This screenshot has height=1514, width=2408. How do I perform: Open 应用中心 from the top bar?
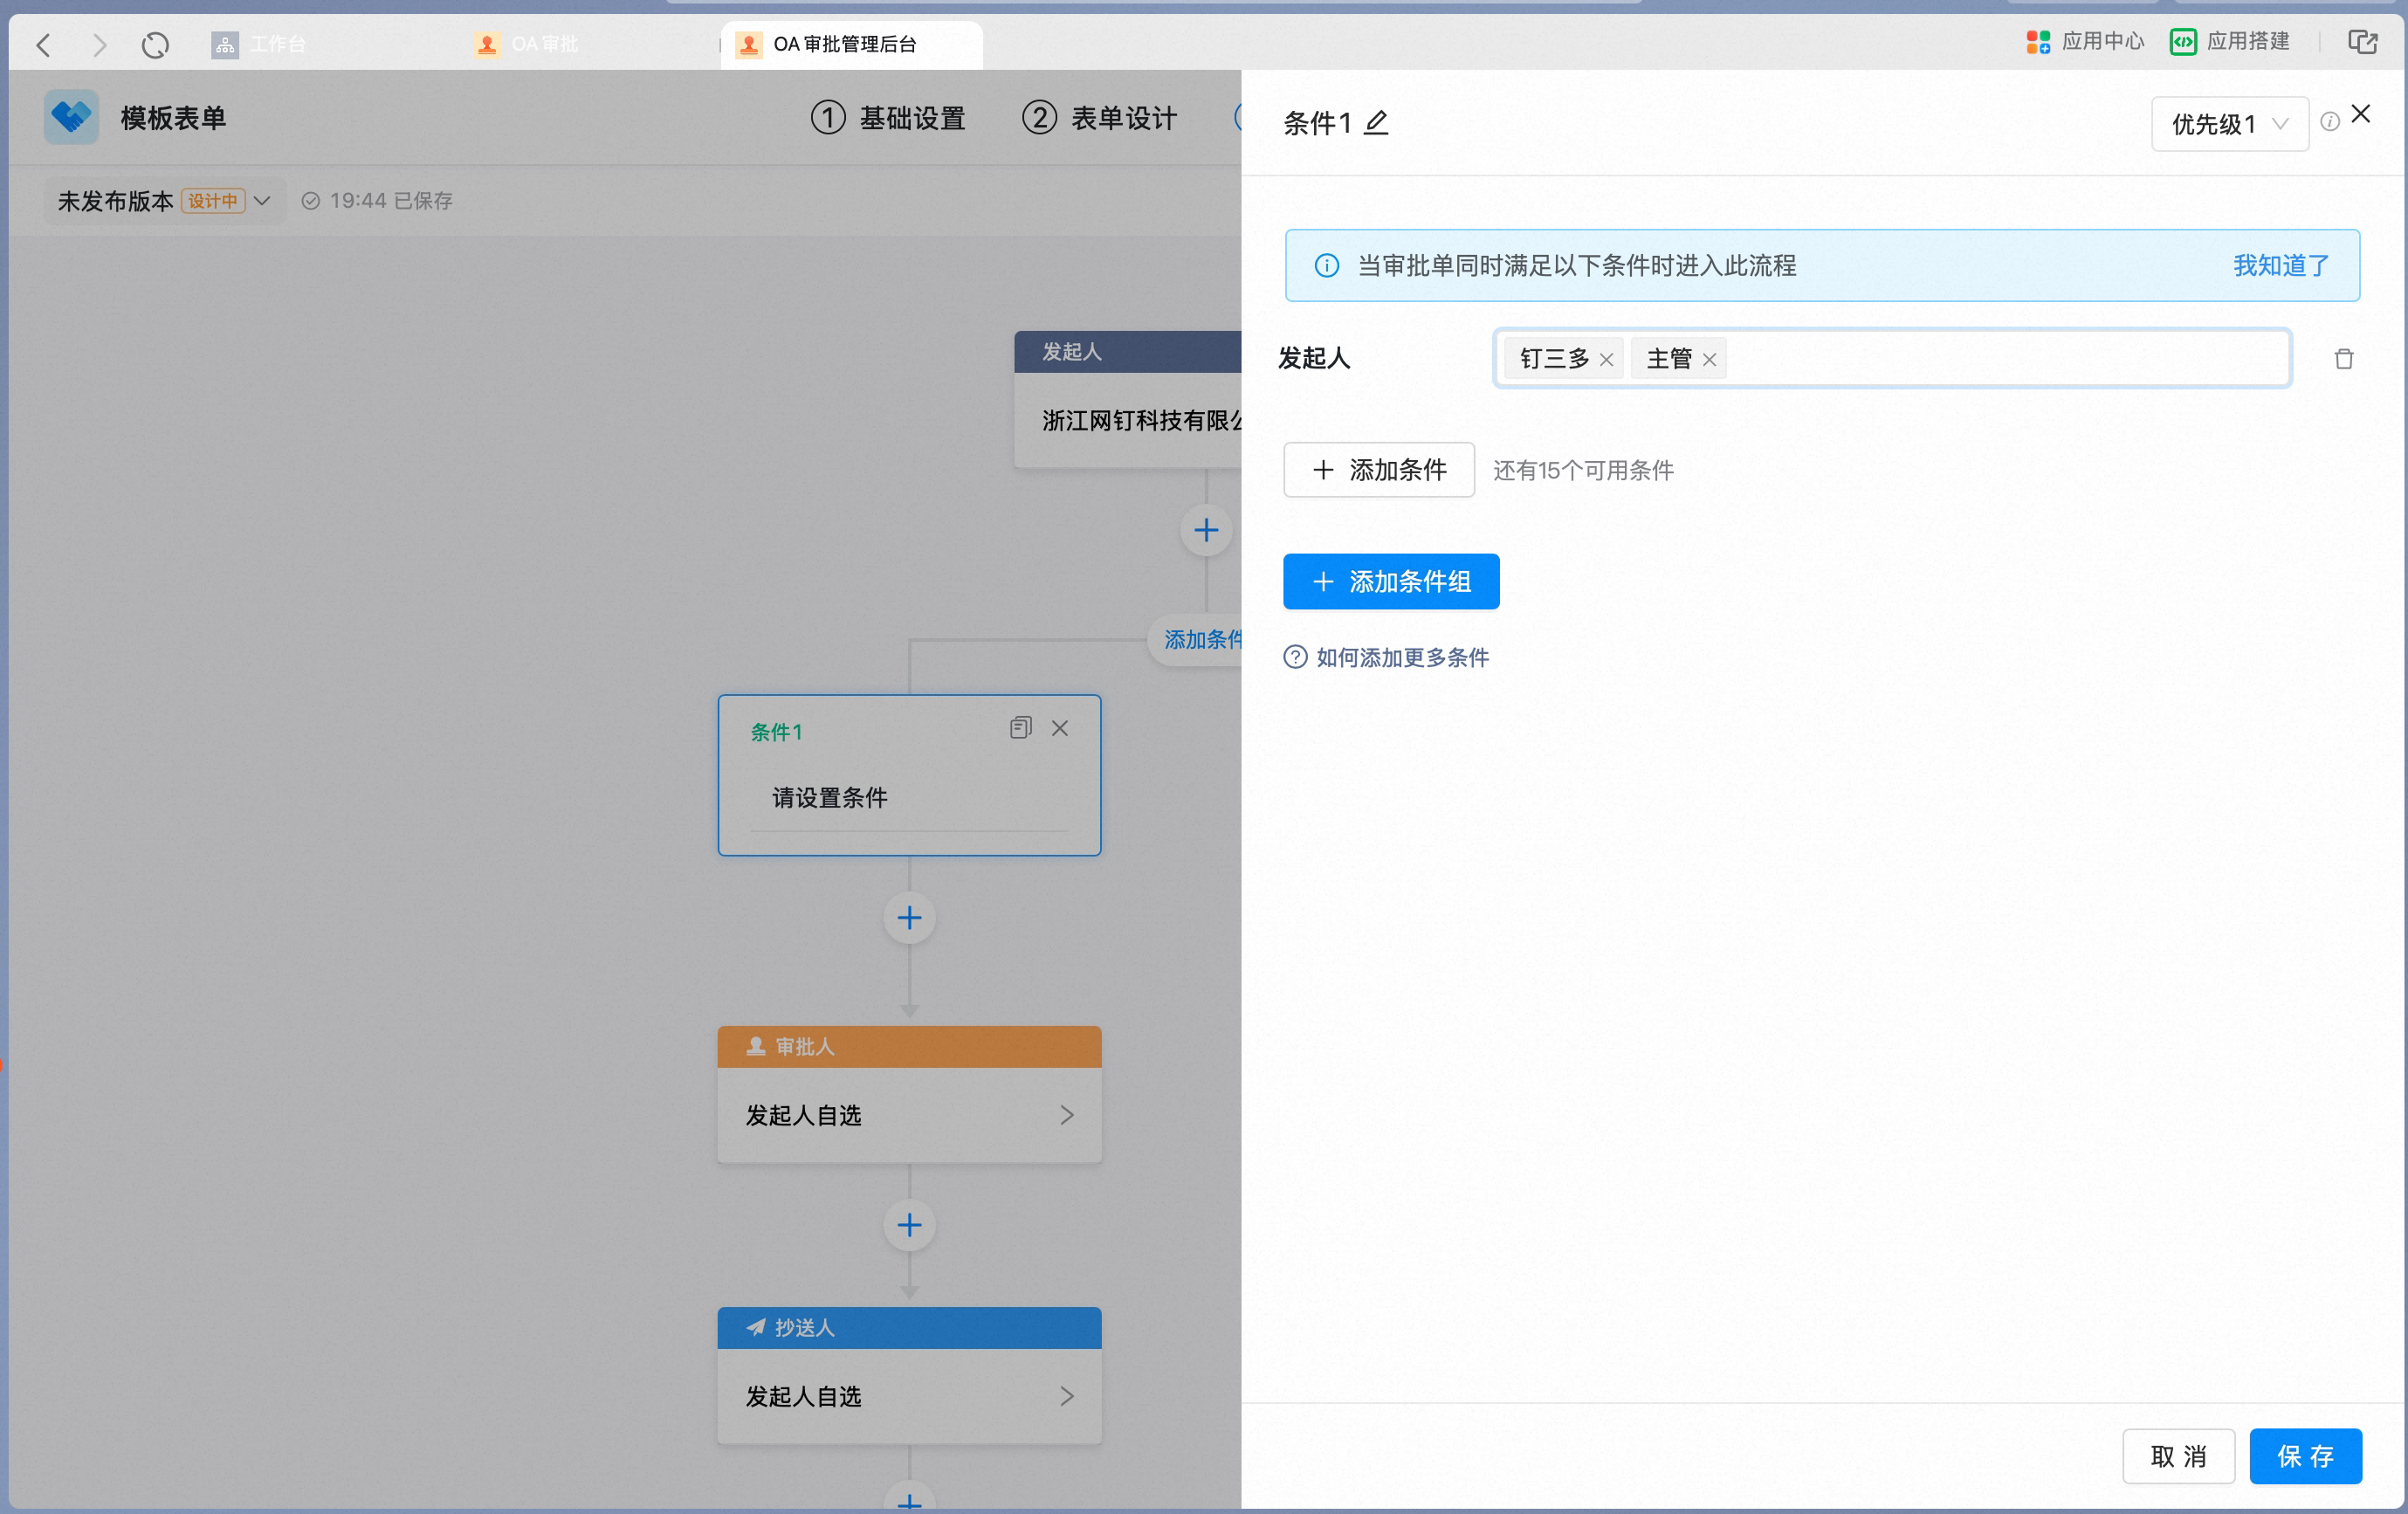pyautogui.click(x=2085, y=41)
